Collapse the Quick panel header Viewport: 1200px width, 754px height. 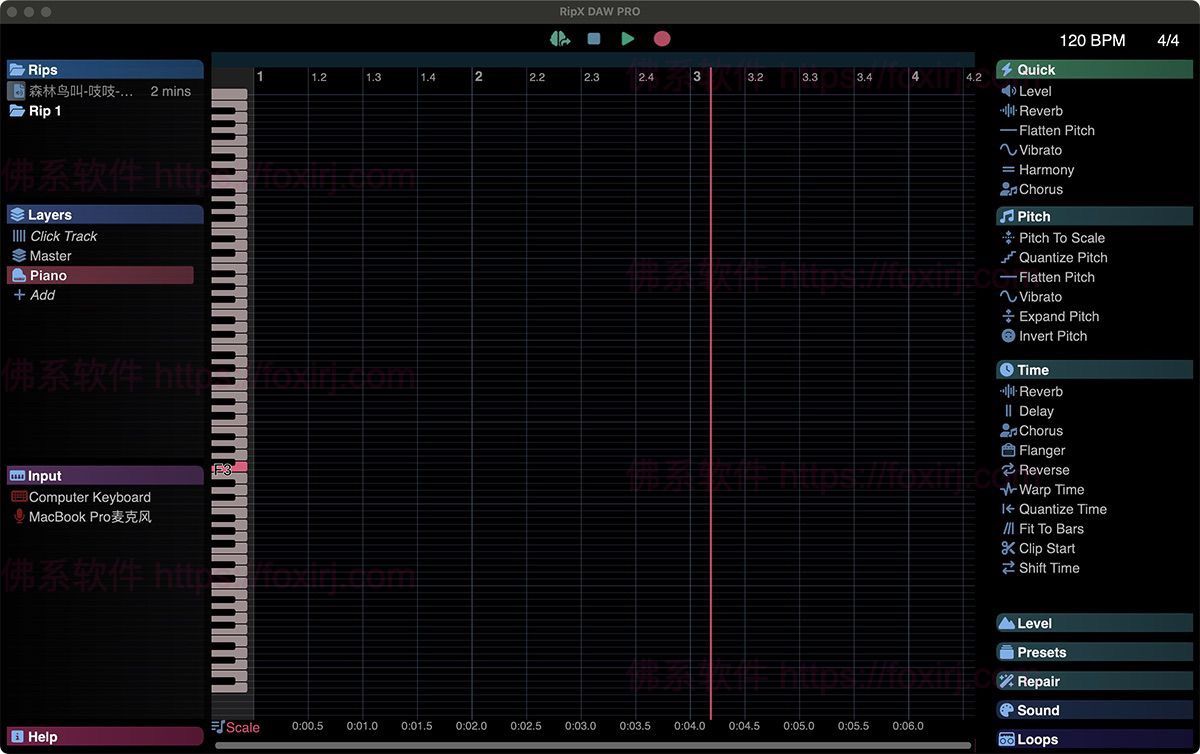1094,69
